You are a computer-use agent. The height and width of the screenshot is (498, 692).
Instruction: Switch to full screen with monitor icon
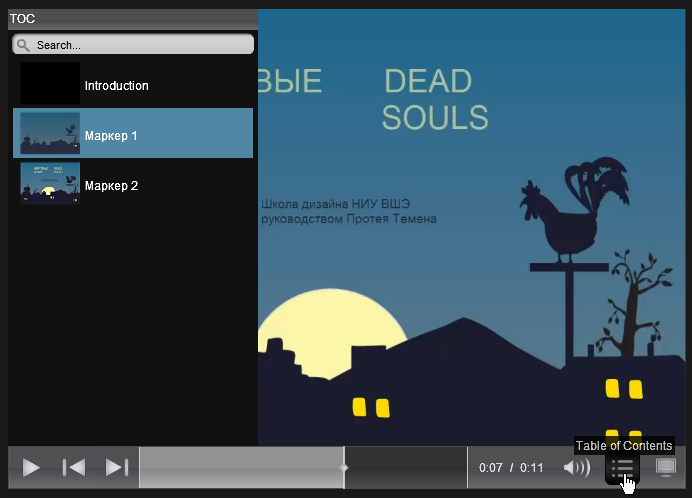pyautogui.click(x=666, y=467)
